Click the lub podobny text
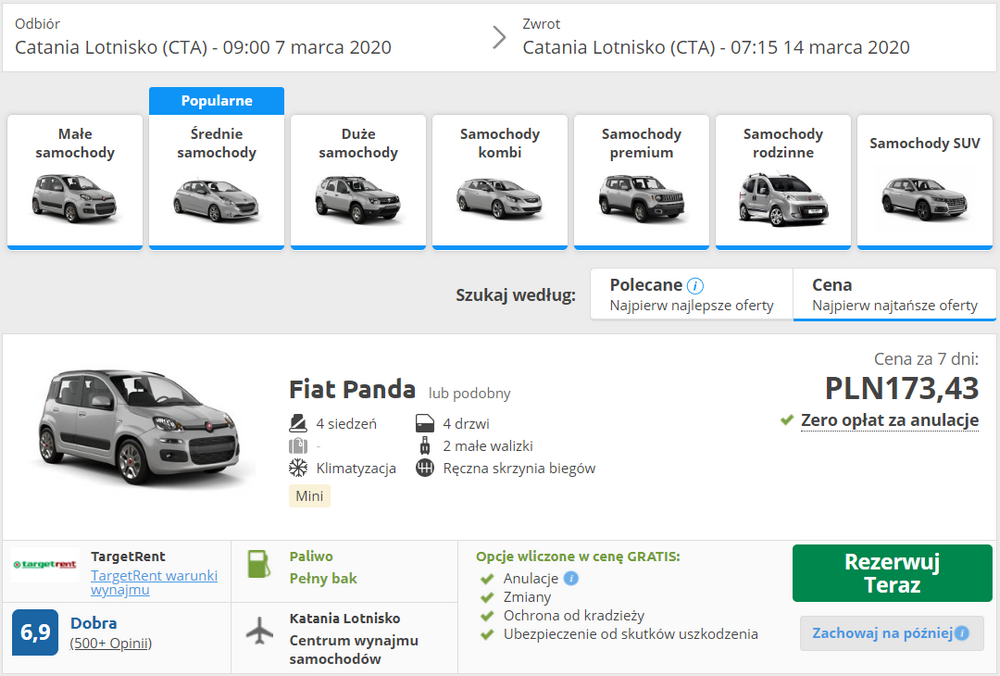 469,393
